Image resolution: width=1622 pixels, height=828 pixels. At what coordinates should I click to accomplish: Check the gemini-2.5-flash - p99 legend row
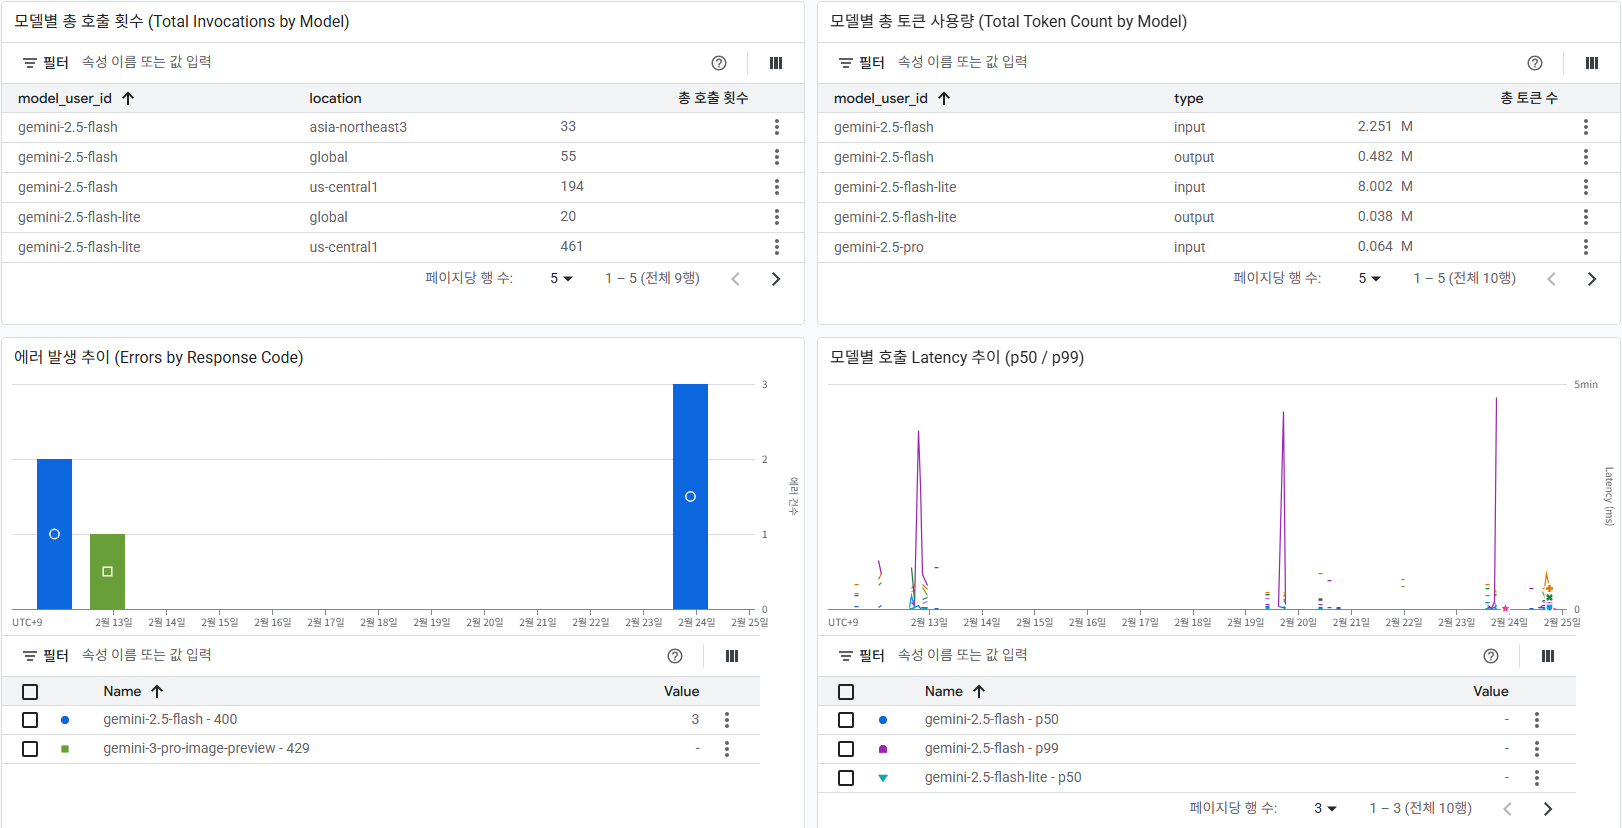(846, 749)
